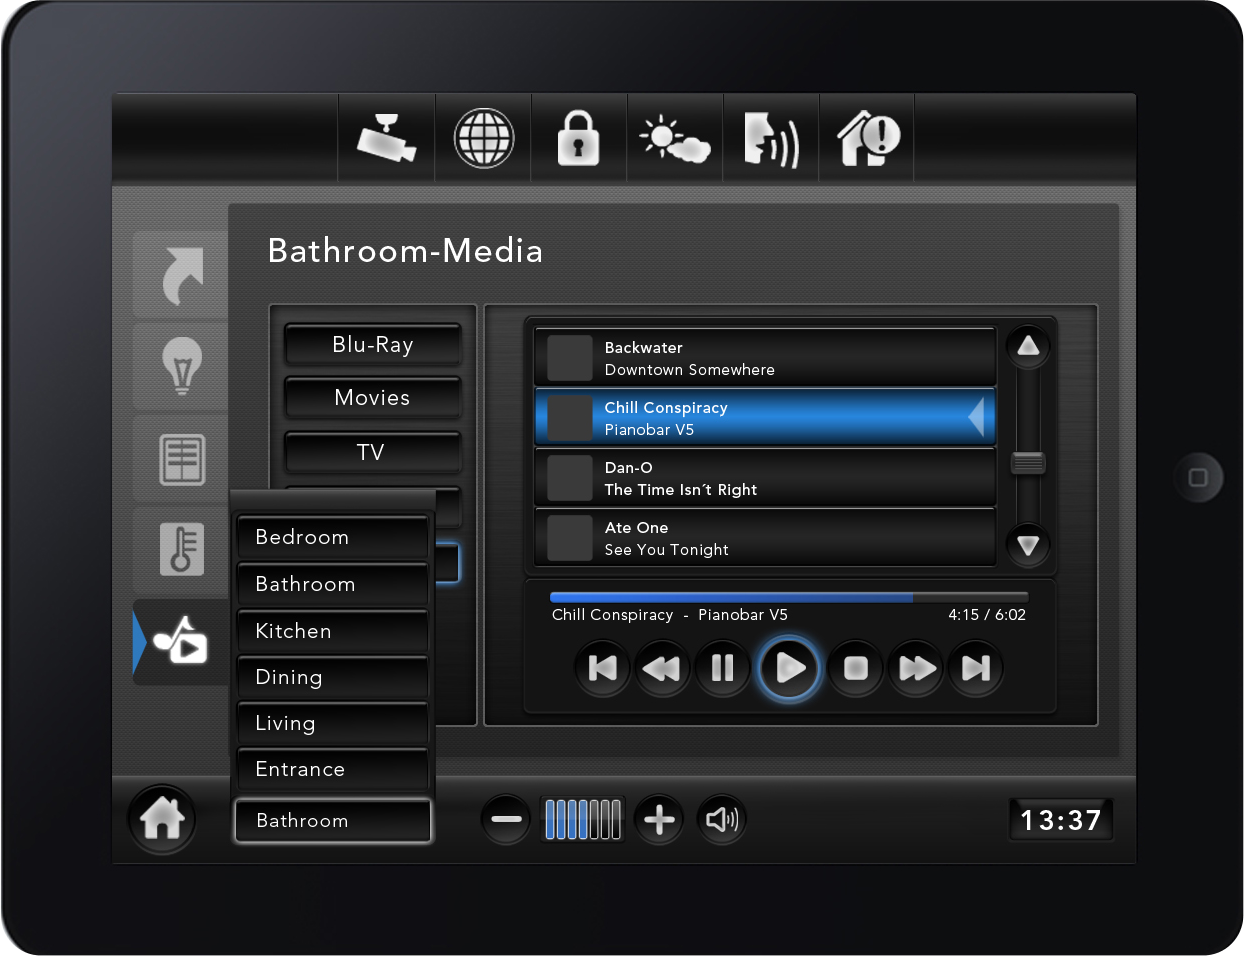Select Kitchen from the room list
1244x956 pixels.
tap(332, 631)
